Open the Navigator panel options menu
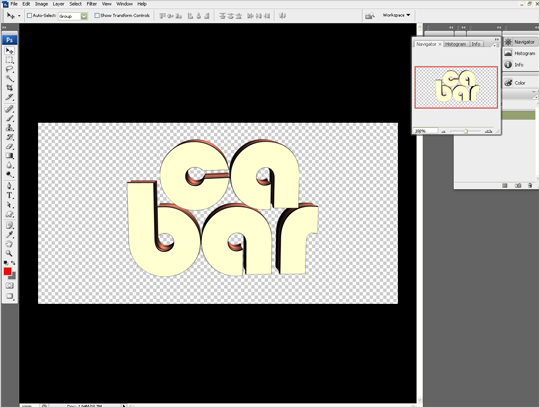Viewport: 540px width, 408px height. (x=495, y=45)
